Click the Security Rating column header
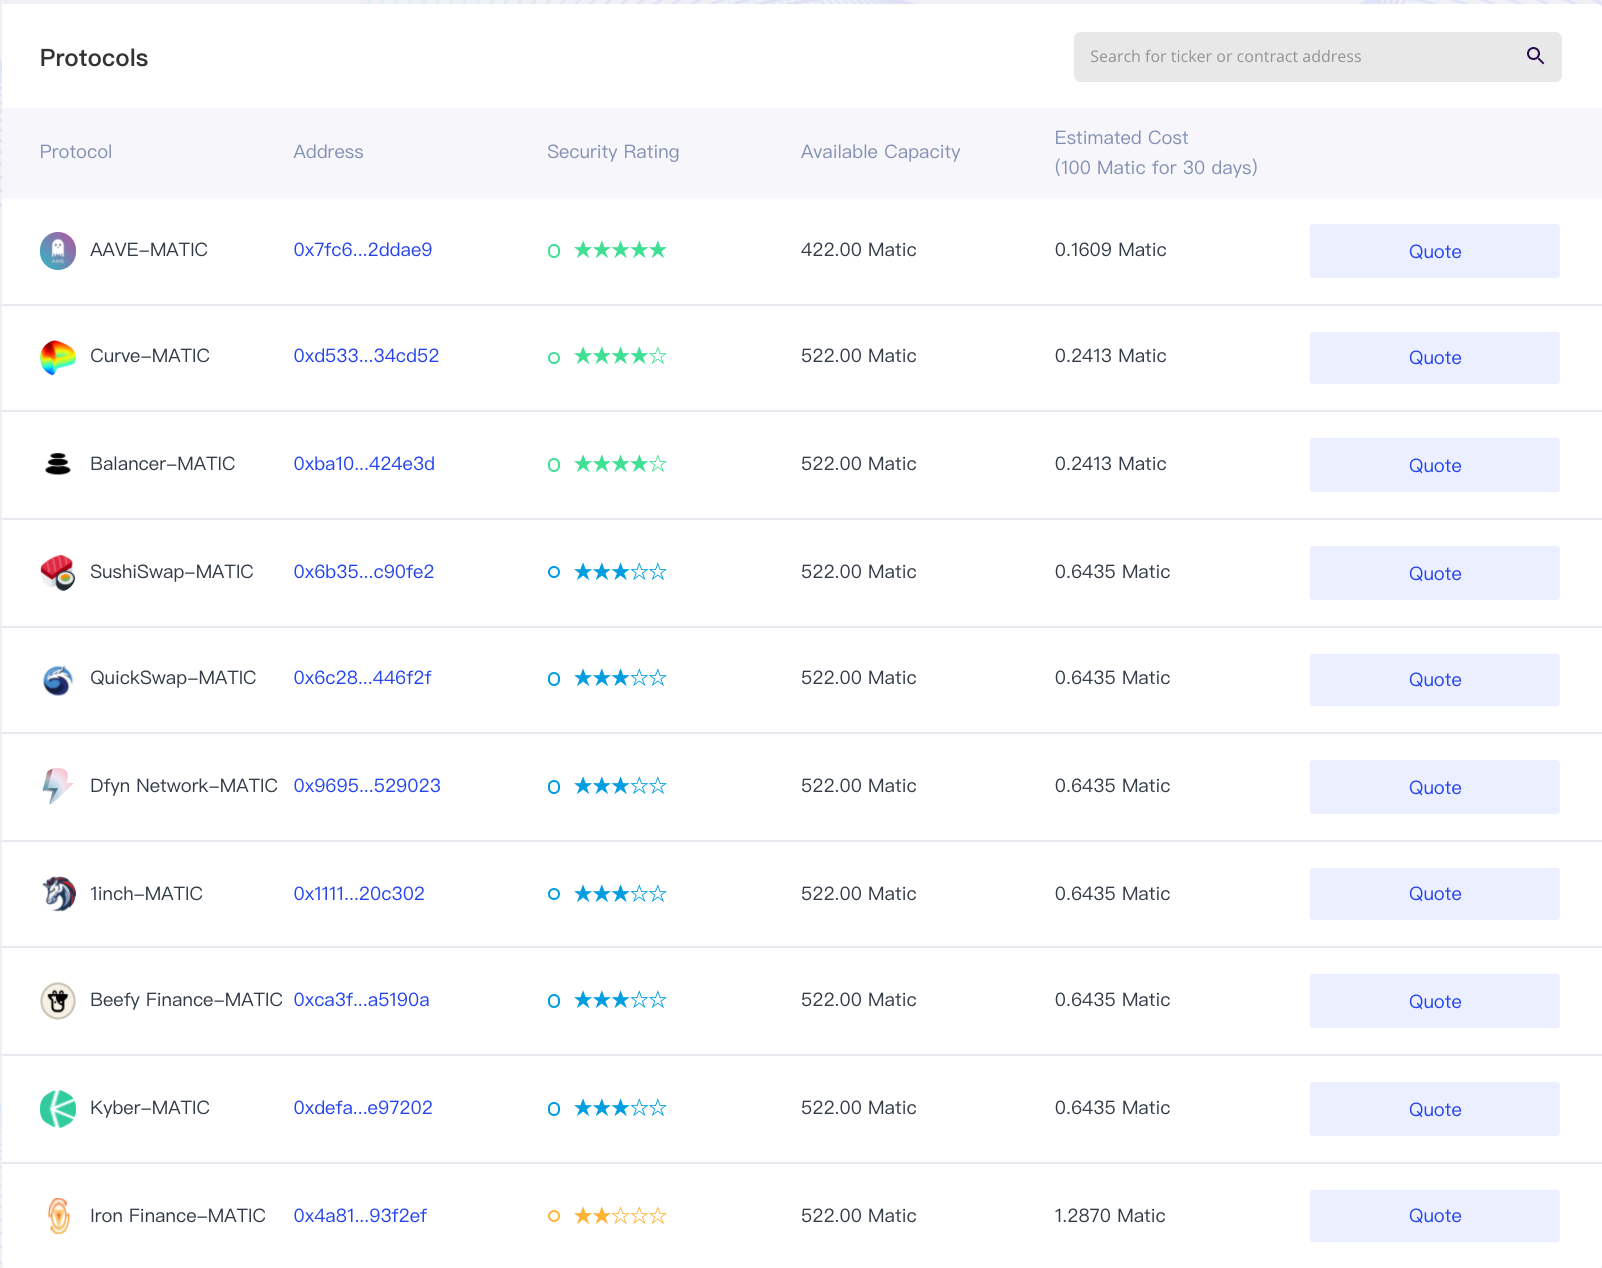Screen dimensions: 1602x1268 613,152
